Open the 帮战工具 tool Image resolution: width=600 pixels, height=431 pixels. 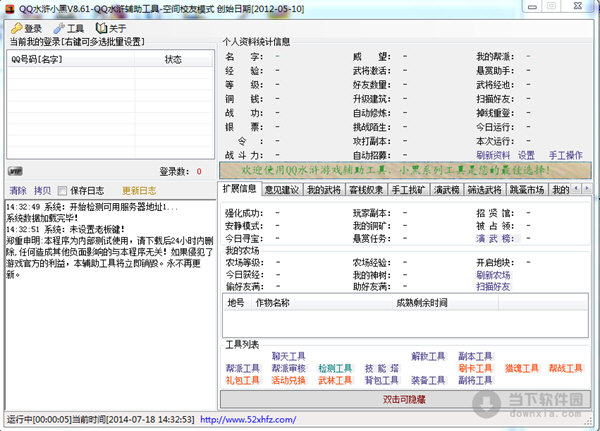coord(566,368)
